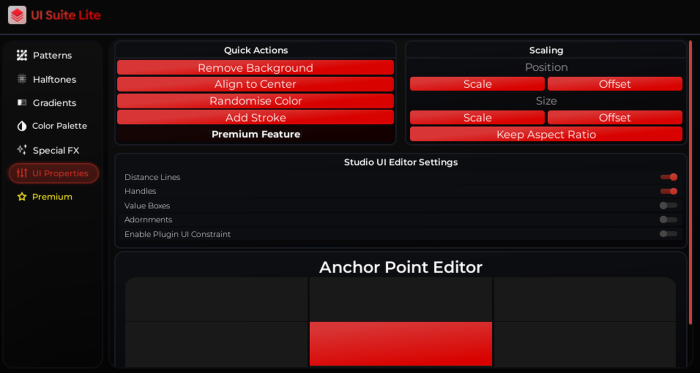This screenshot has width=700, height=373.
Task: Switch to the Gradients section
Action: 54,103
